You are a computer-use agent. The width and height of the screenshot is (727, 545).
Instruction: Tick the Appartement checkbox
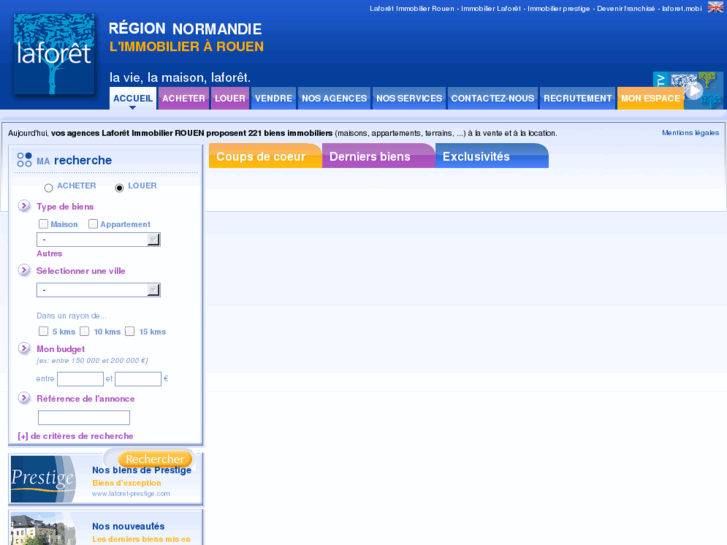pos(93,224)
